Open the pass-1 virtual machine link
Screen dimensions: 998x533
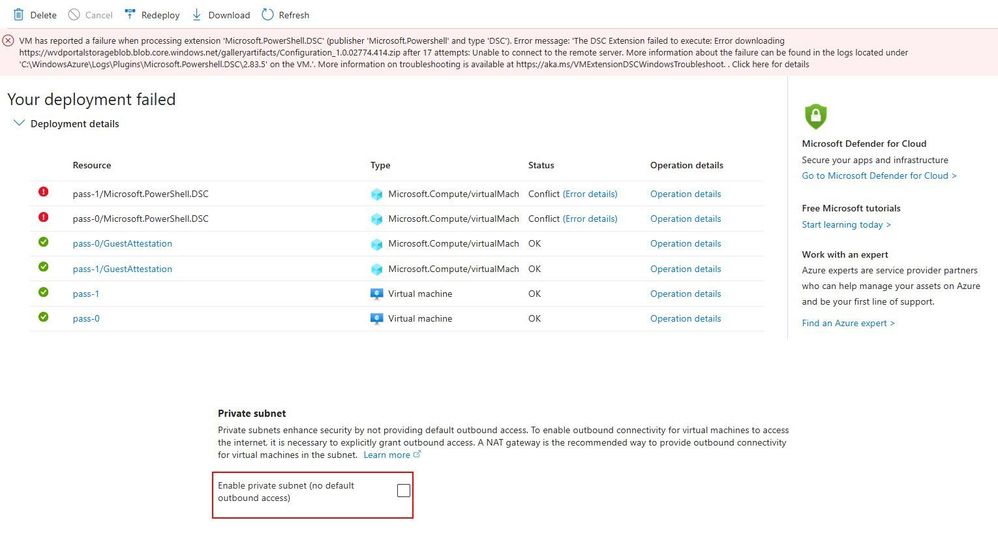coord(86,294)
